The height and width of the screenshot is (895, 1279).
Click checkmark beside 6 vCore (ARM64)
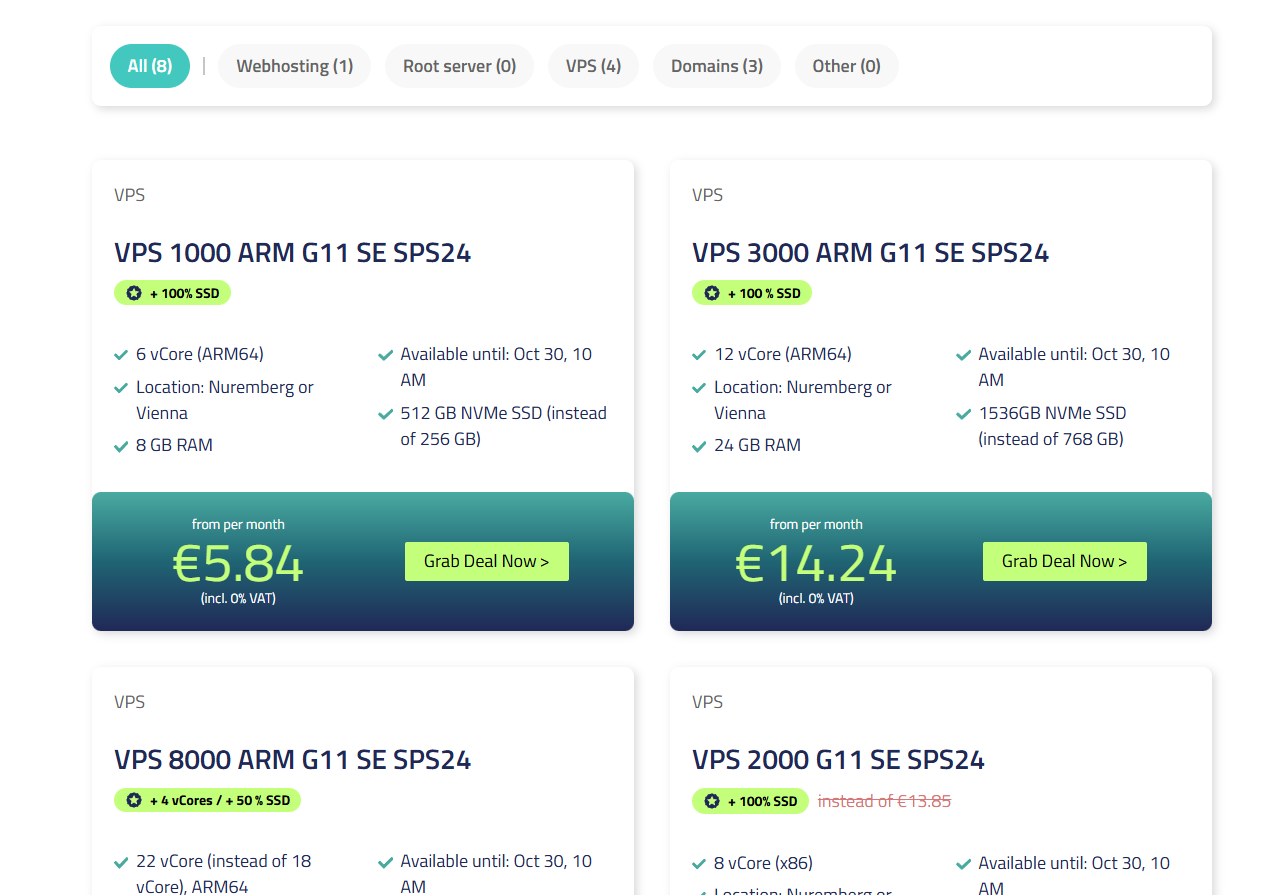point(121,355)
